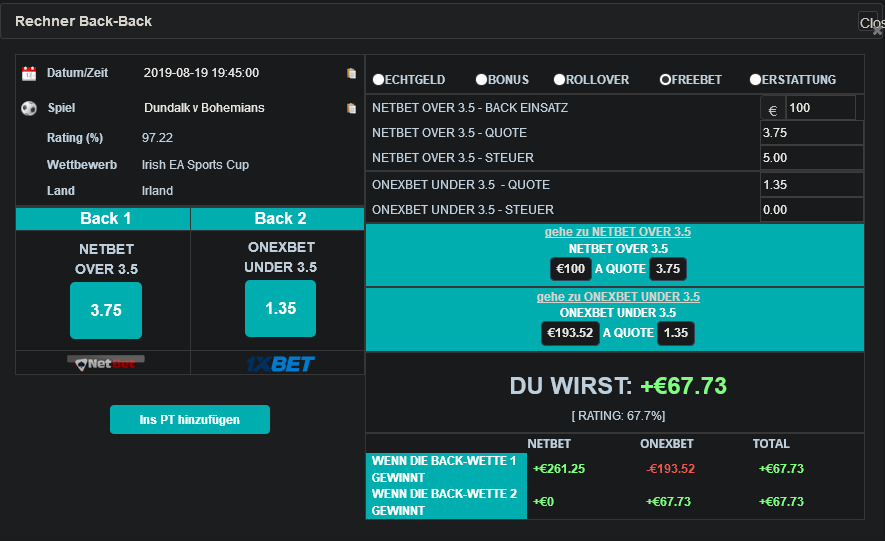
Task: Edit the NETBET OVER 3.5 Steuer field
Action: (x=812, y=158)
